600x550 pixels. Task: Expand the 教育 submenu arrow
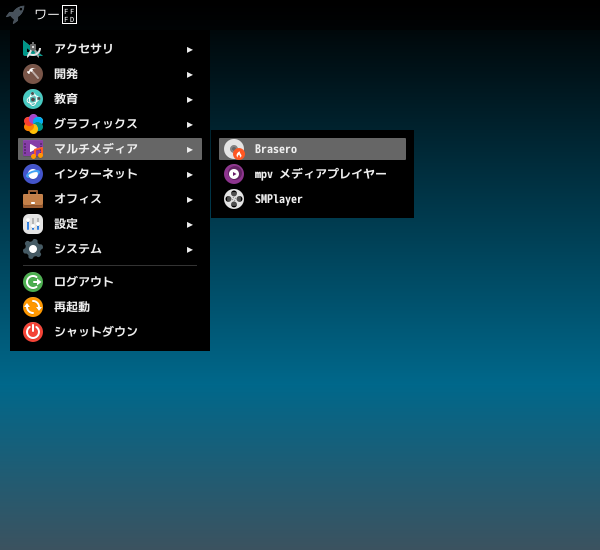189,100
